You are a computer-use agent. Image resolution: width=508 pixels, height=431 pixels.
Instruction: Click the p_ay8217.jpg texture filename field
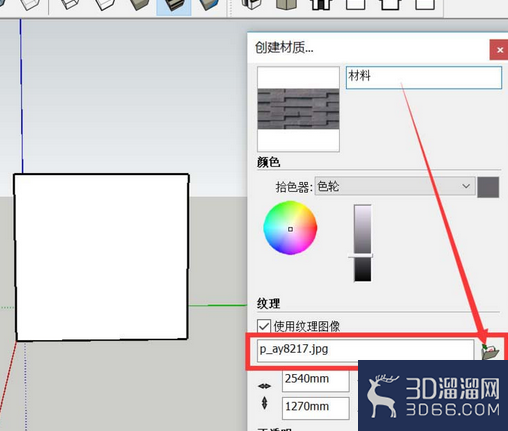[365, 350]
